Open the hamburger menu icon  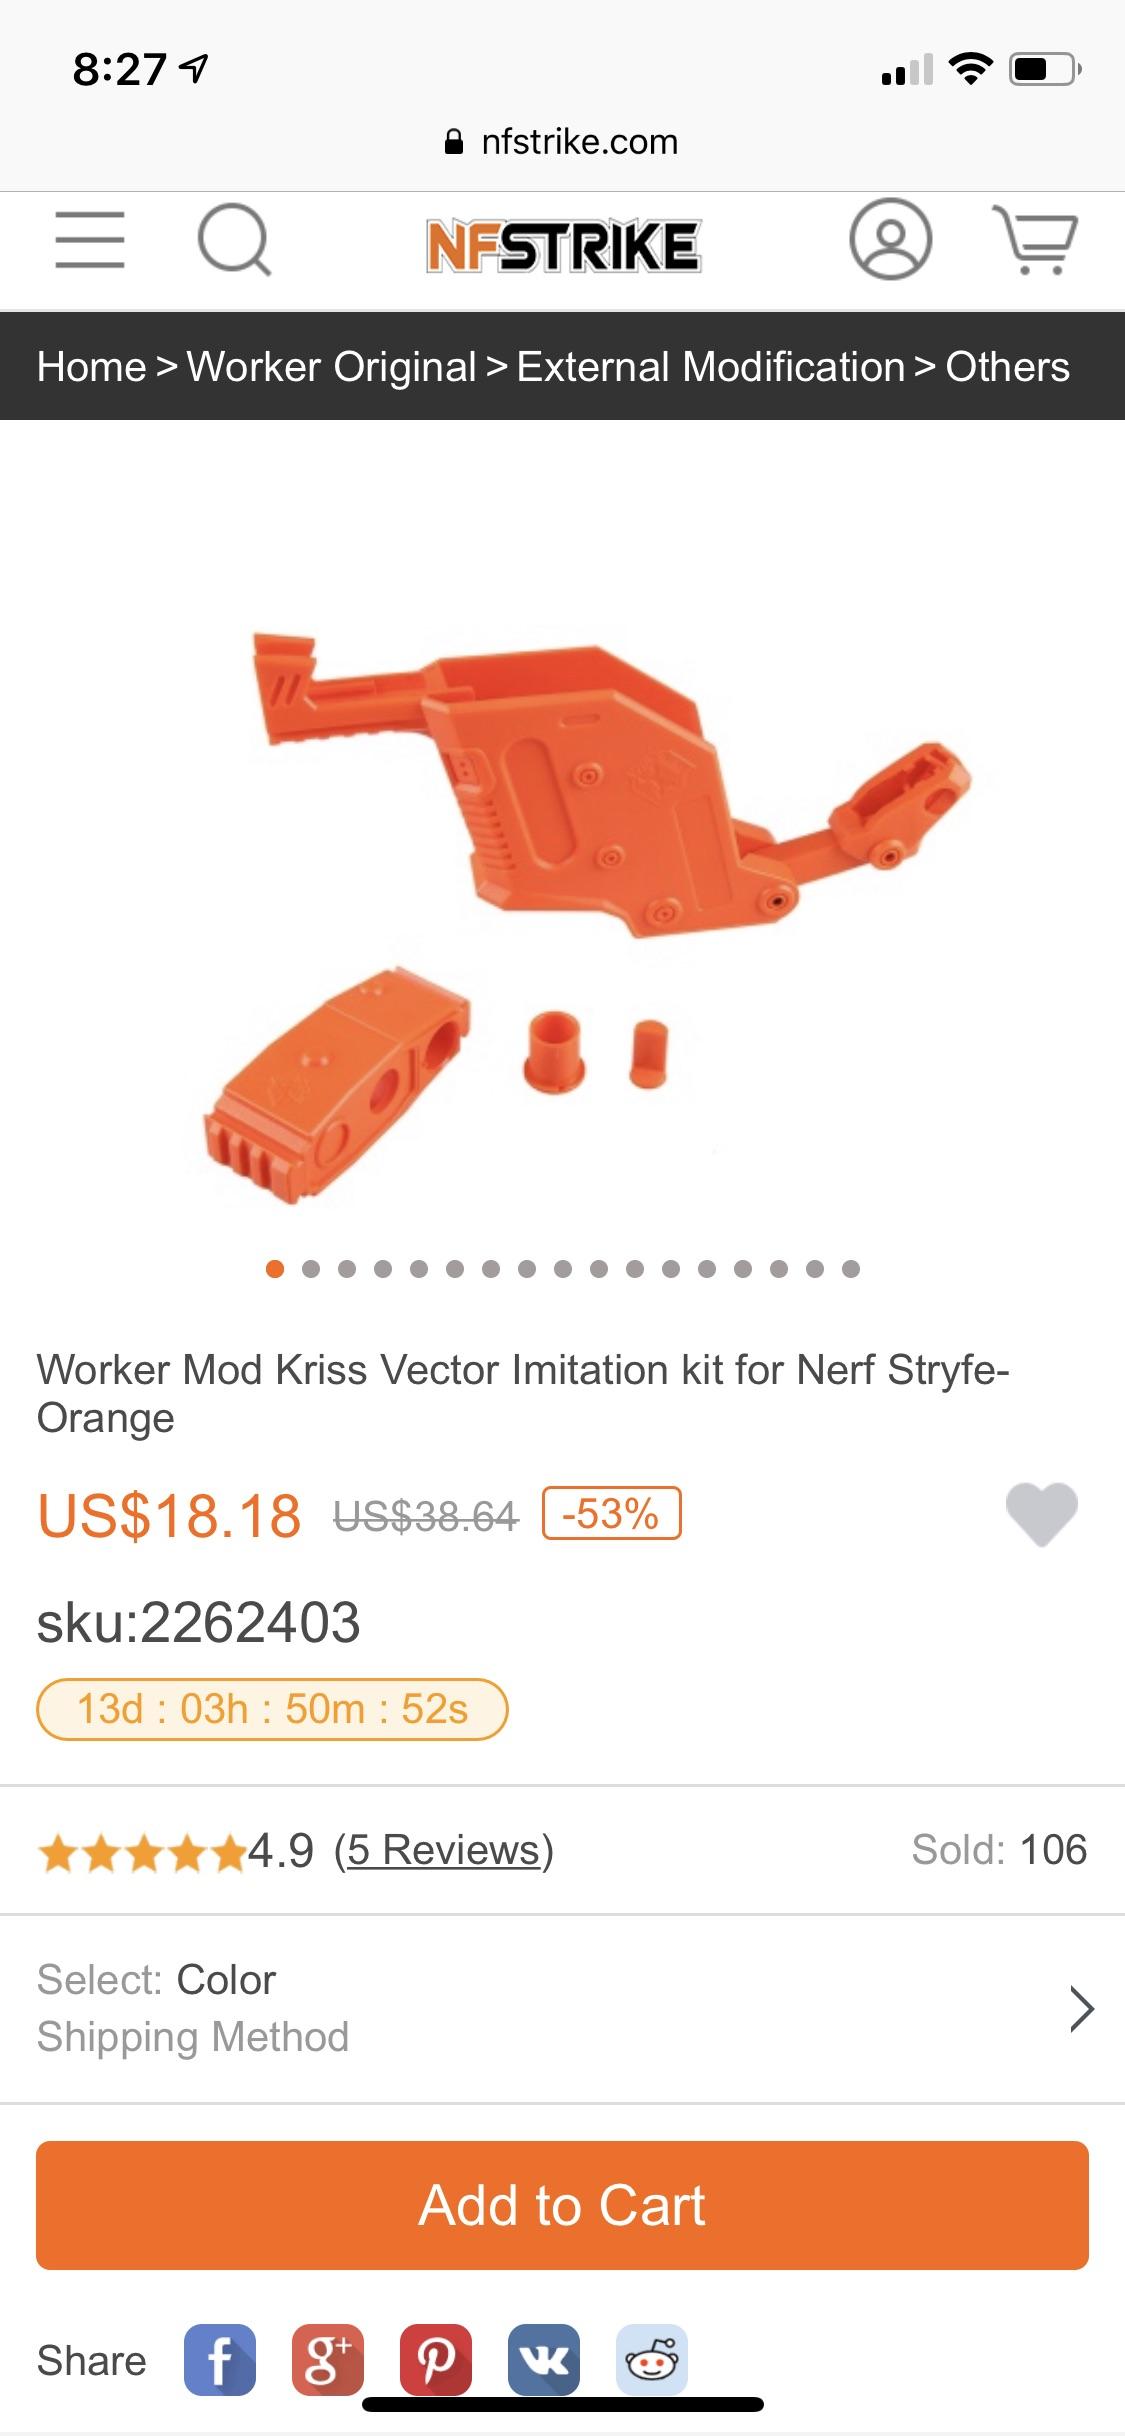point(90,240)
